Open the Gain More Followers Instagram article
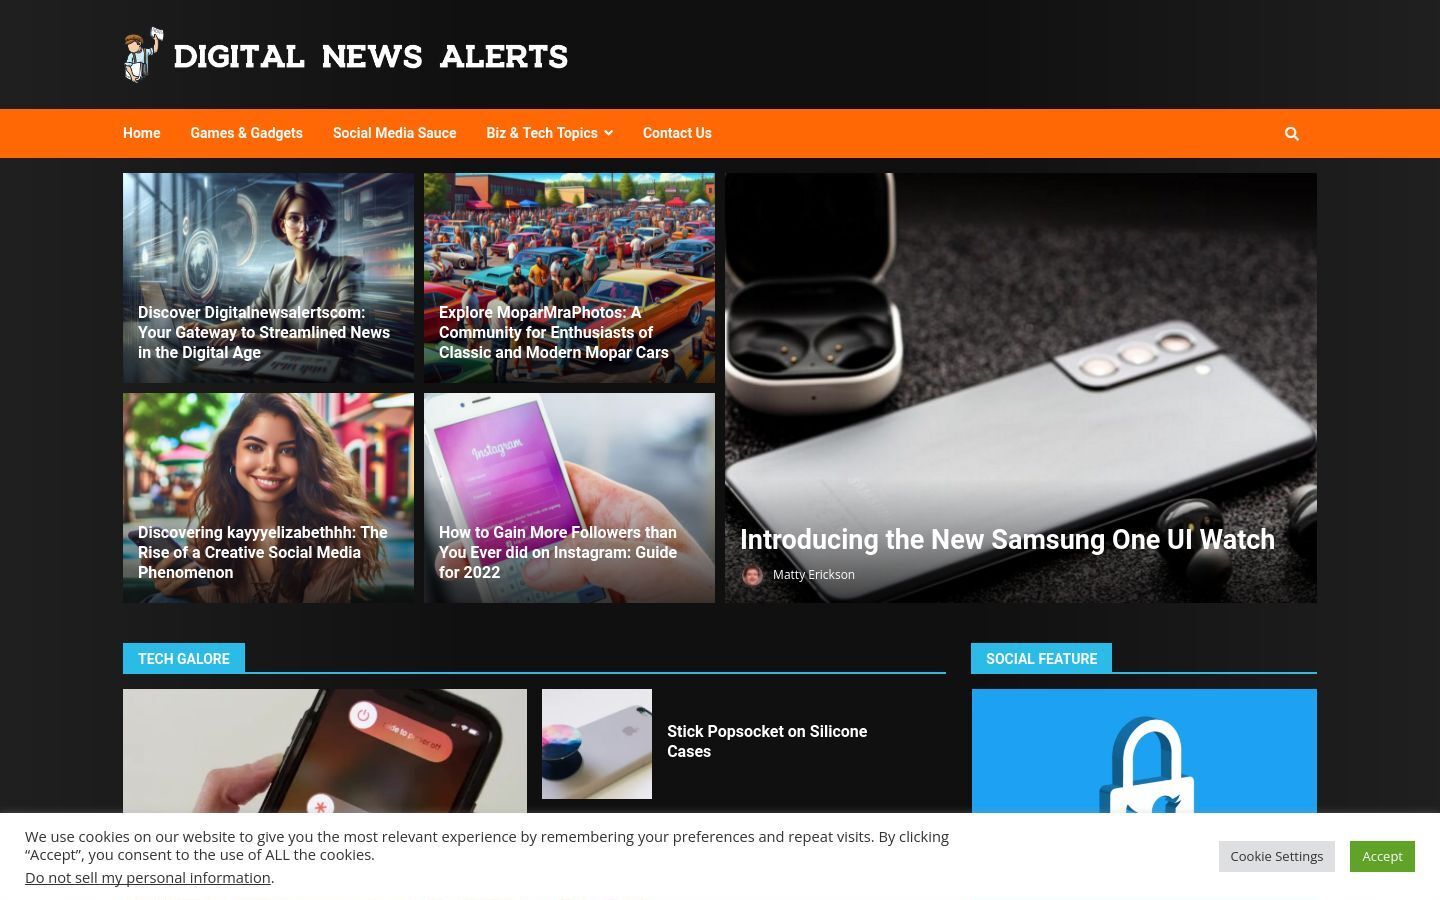 (557, 552)
